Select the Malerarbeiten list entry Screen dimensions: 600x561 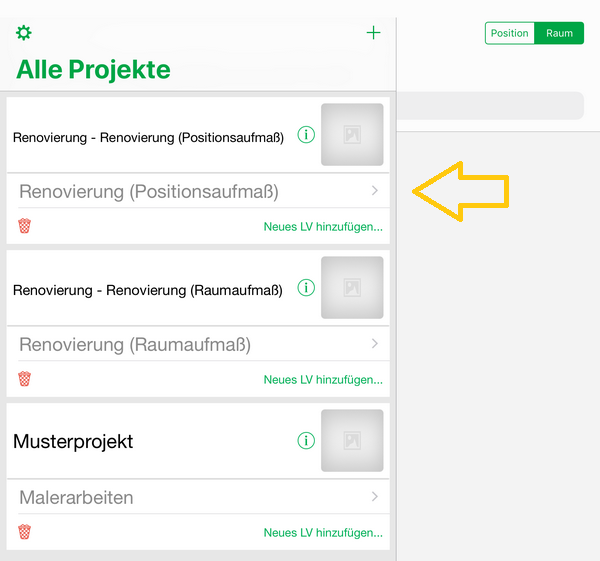point(76,497)
